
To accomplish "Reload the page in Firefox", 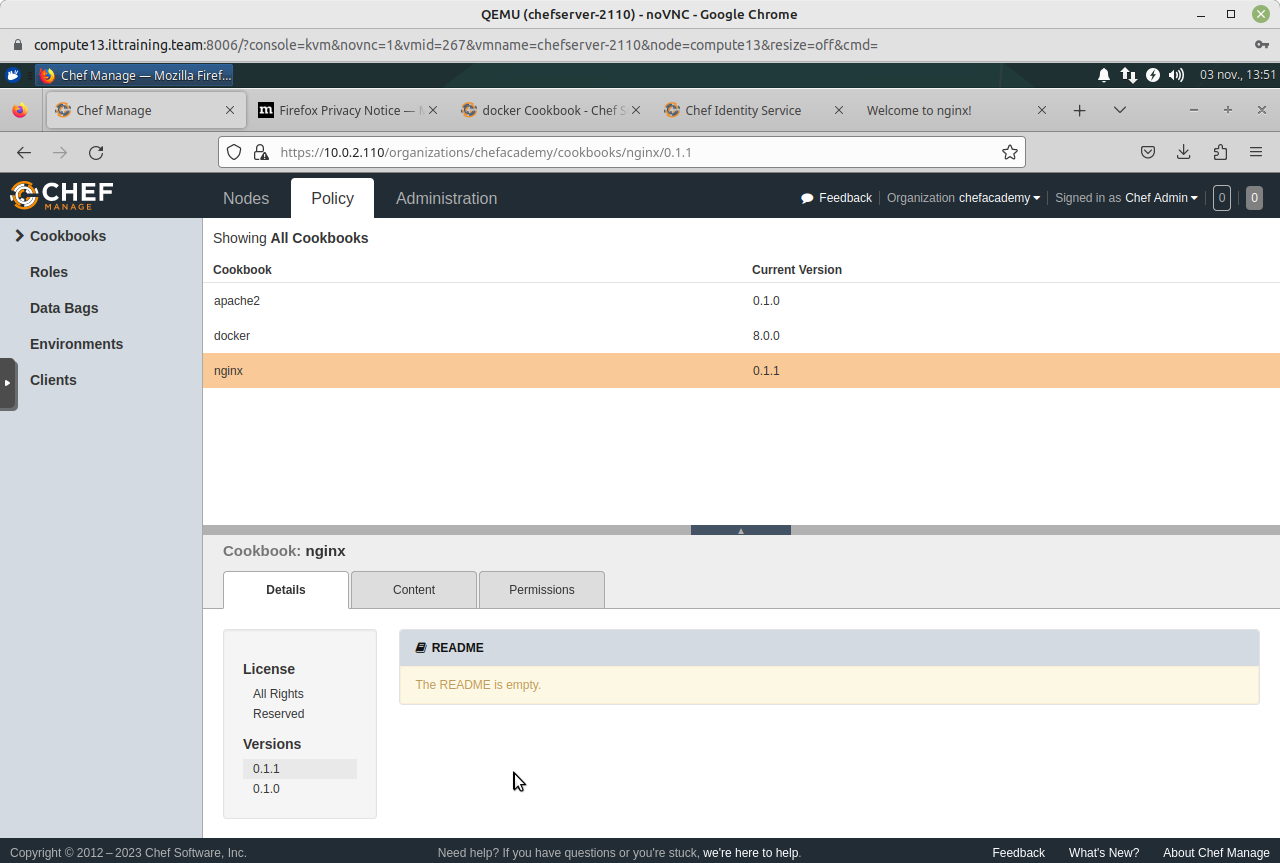I will [x=96, y=152].
